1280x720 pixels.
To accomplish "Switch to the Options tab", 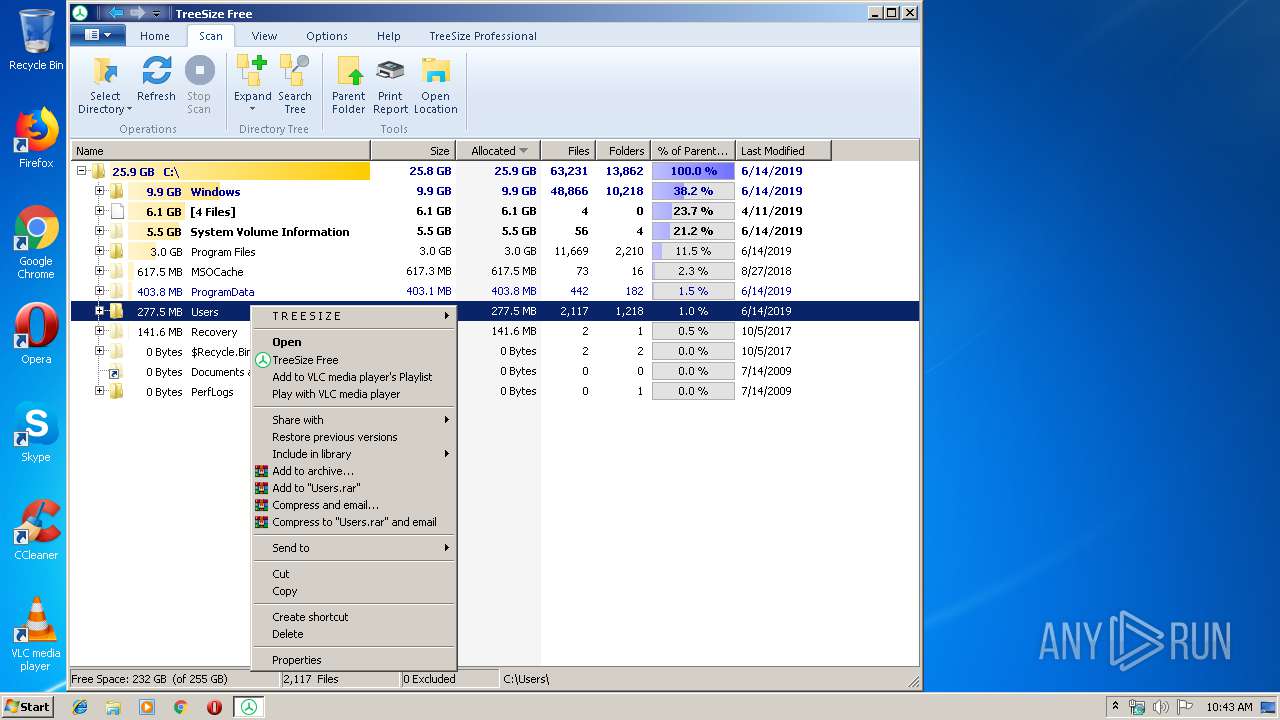I will (327, 36).
